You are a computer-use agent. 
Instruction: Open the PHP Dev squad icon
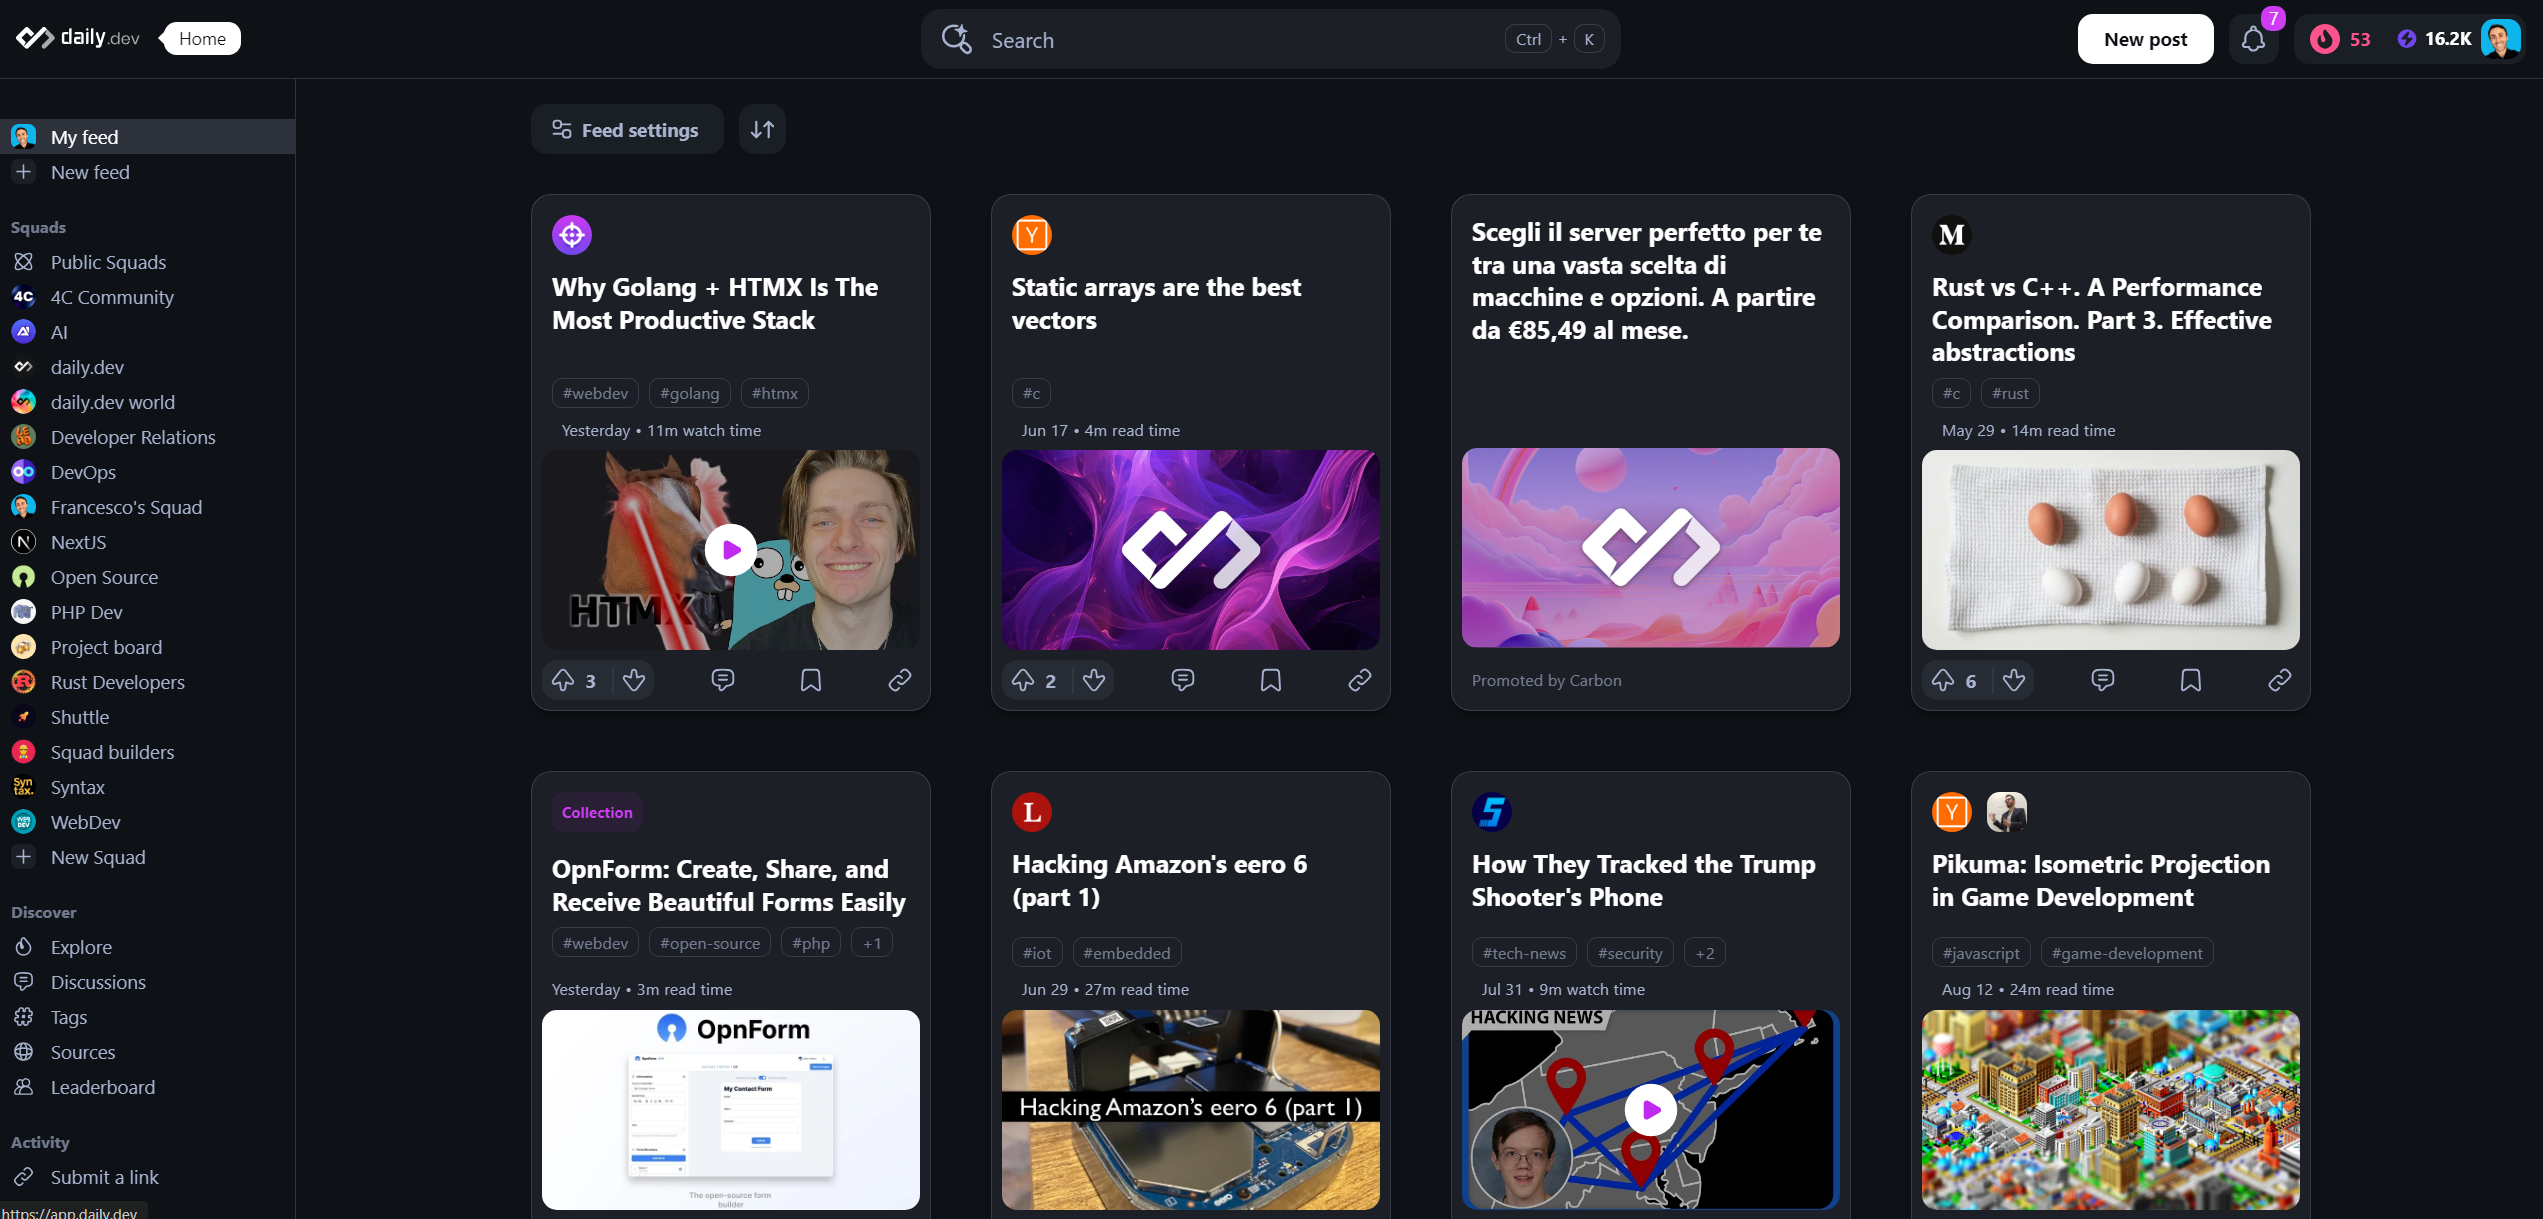[23, 612]
